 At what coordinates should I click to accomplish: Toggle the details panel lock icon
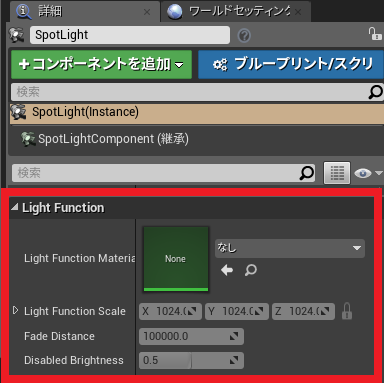tap(375, 34)
